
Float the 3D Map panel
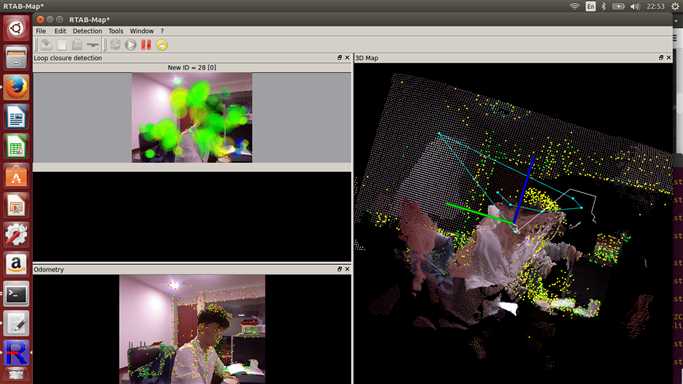(x=661, y=57)
